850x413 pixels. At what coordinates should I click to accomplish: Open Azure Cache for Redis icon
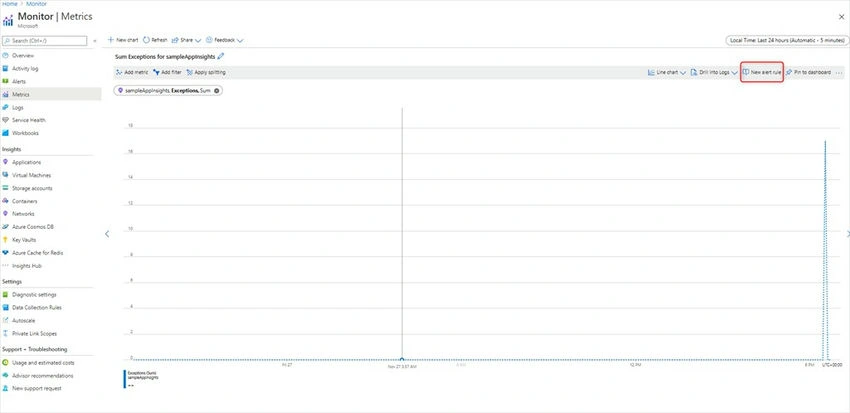[x=6, y=253]
